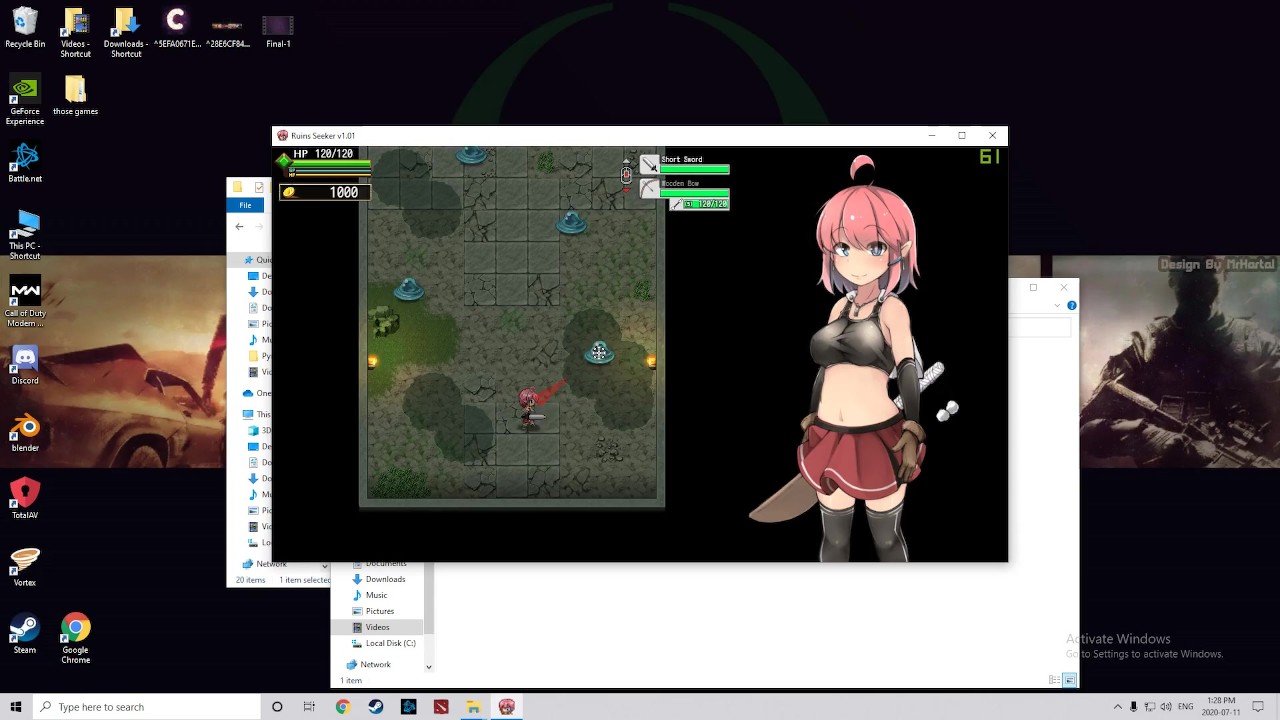Open the Blender desktop shortcut
The width and height of the screenshot is (1280, 720).
tap(25, 432)
